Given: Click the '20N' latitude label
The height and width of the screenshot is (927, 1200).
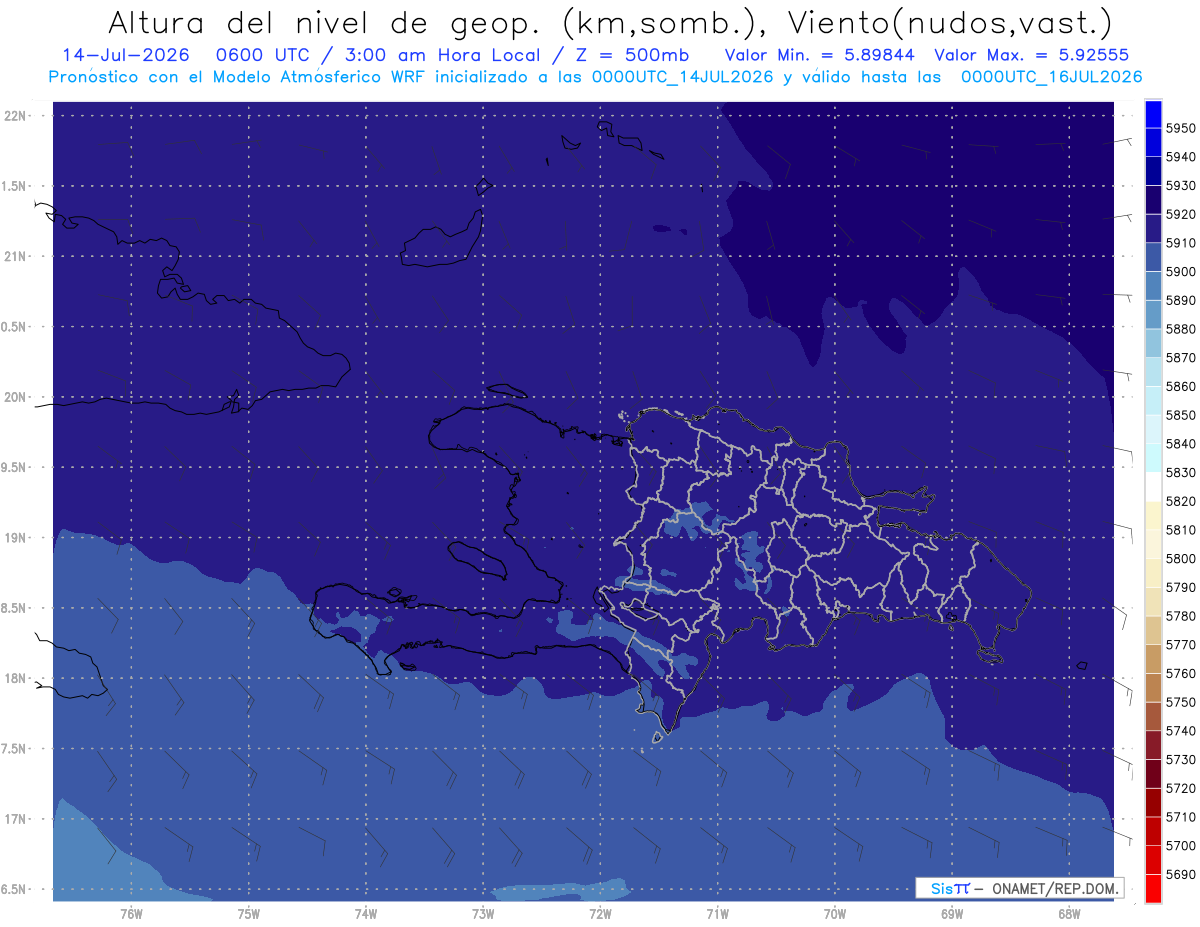Looking at the screenshot, I should [x=16, y=397].
